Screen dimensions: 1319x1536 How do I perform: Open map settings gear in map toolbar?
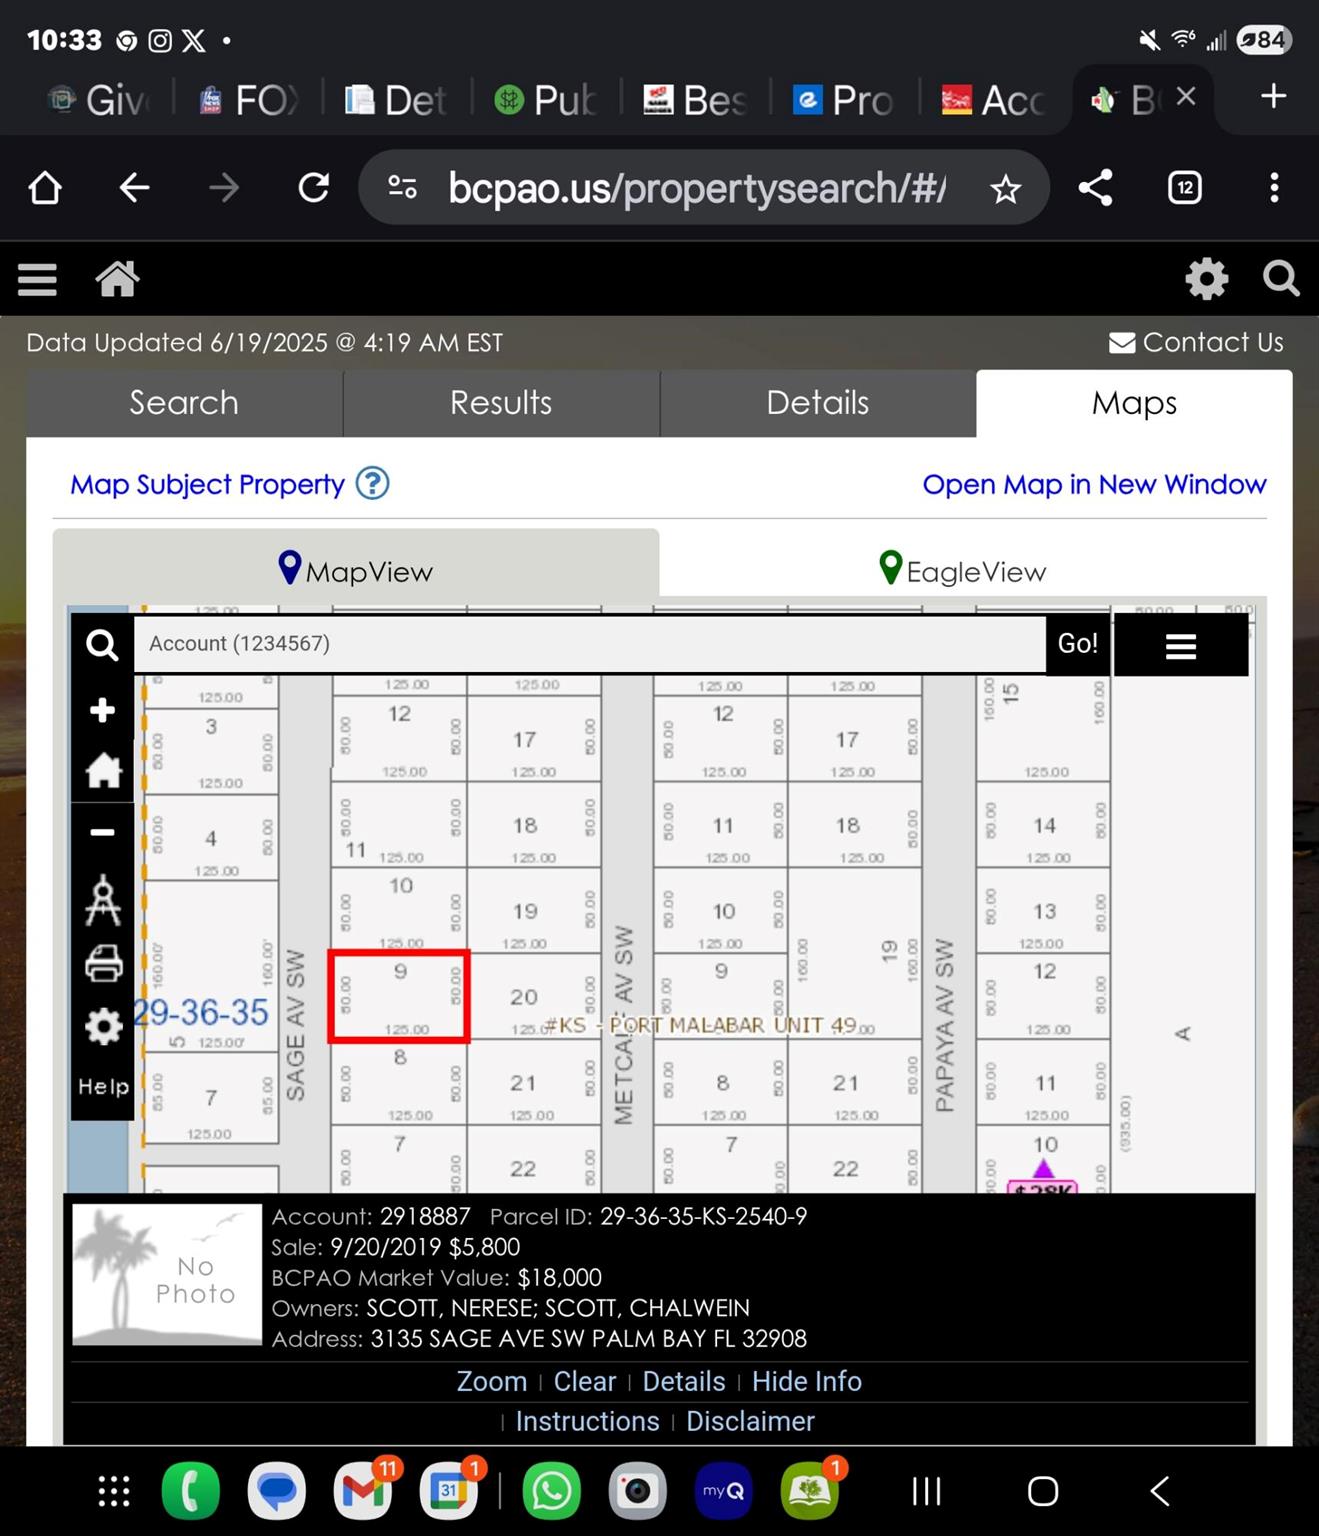point(102,1026)
